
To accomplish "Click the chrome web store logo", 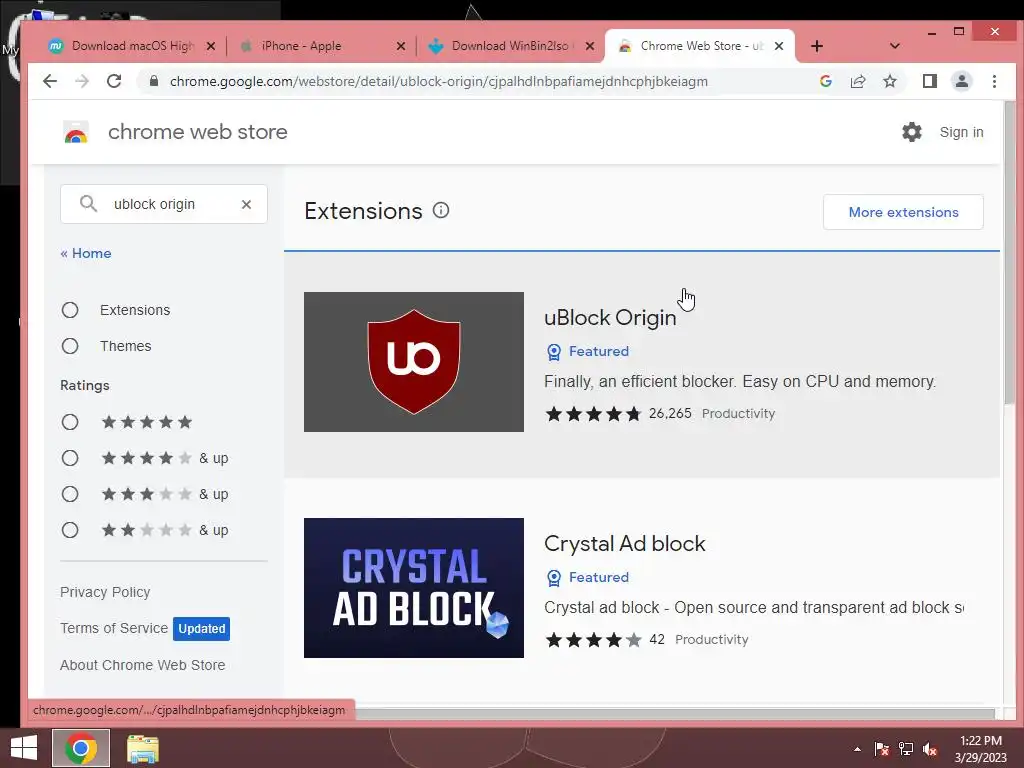I will pyautogui.click(x=76, y=132).
